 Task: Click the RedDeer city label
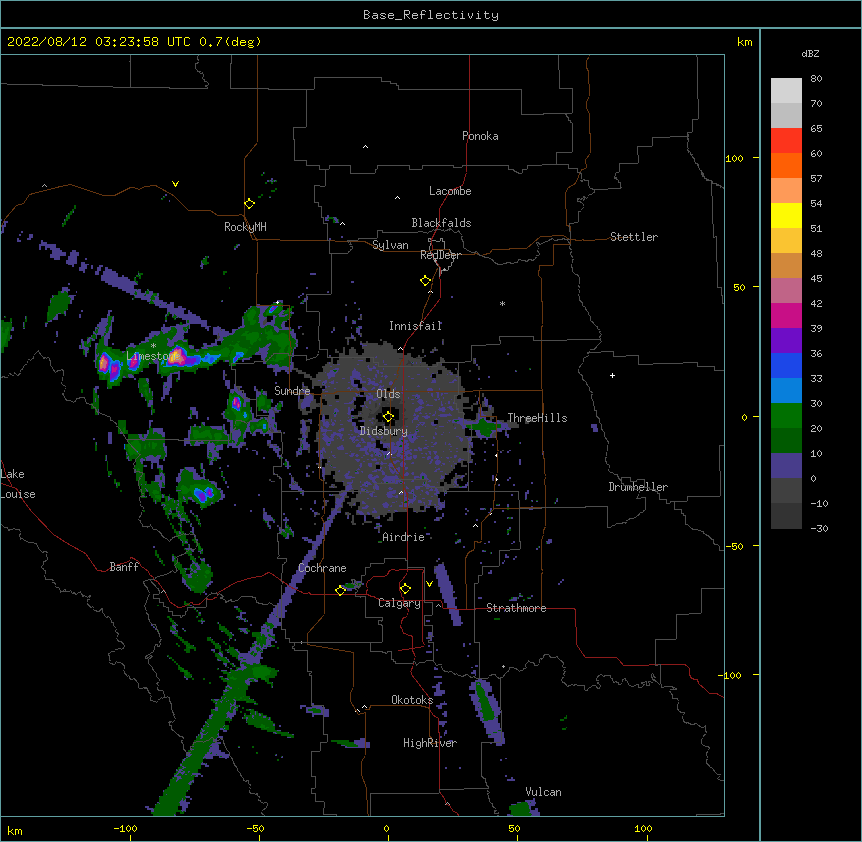440,255
